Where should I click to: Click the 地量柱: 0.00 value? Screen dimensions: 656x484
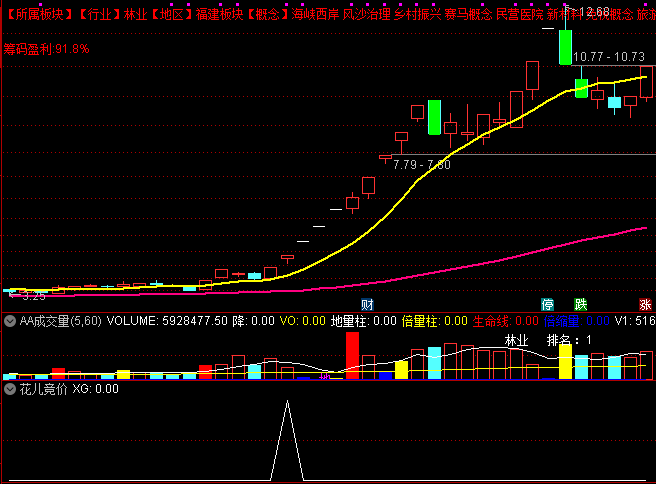(363, 321)
